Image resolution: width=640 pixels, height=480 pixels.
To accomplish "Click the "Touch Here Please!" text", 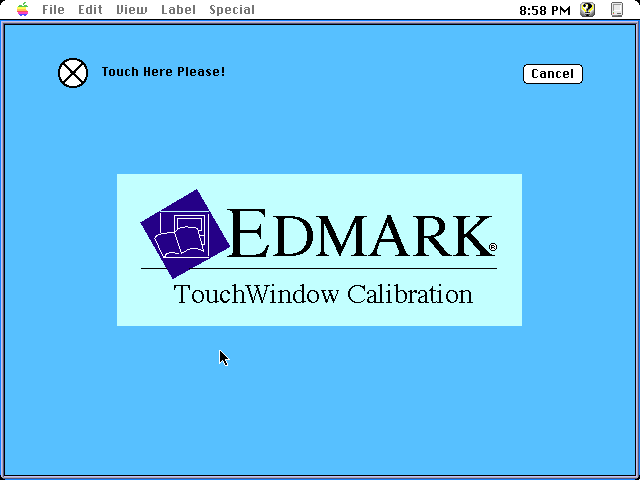I will click(163, 72).
